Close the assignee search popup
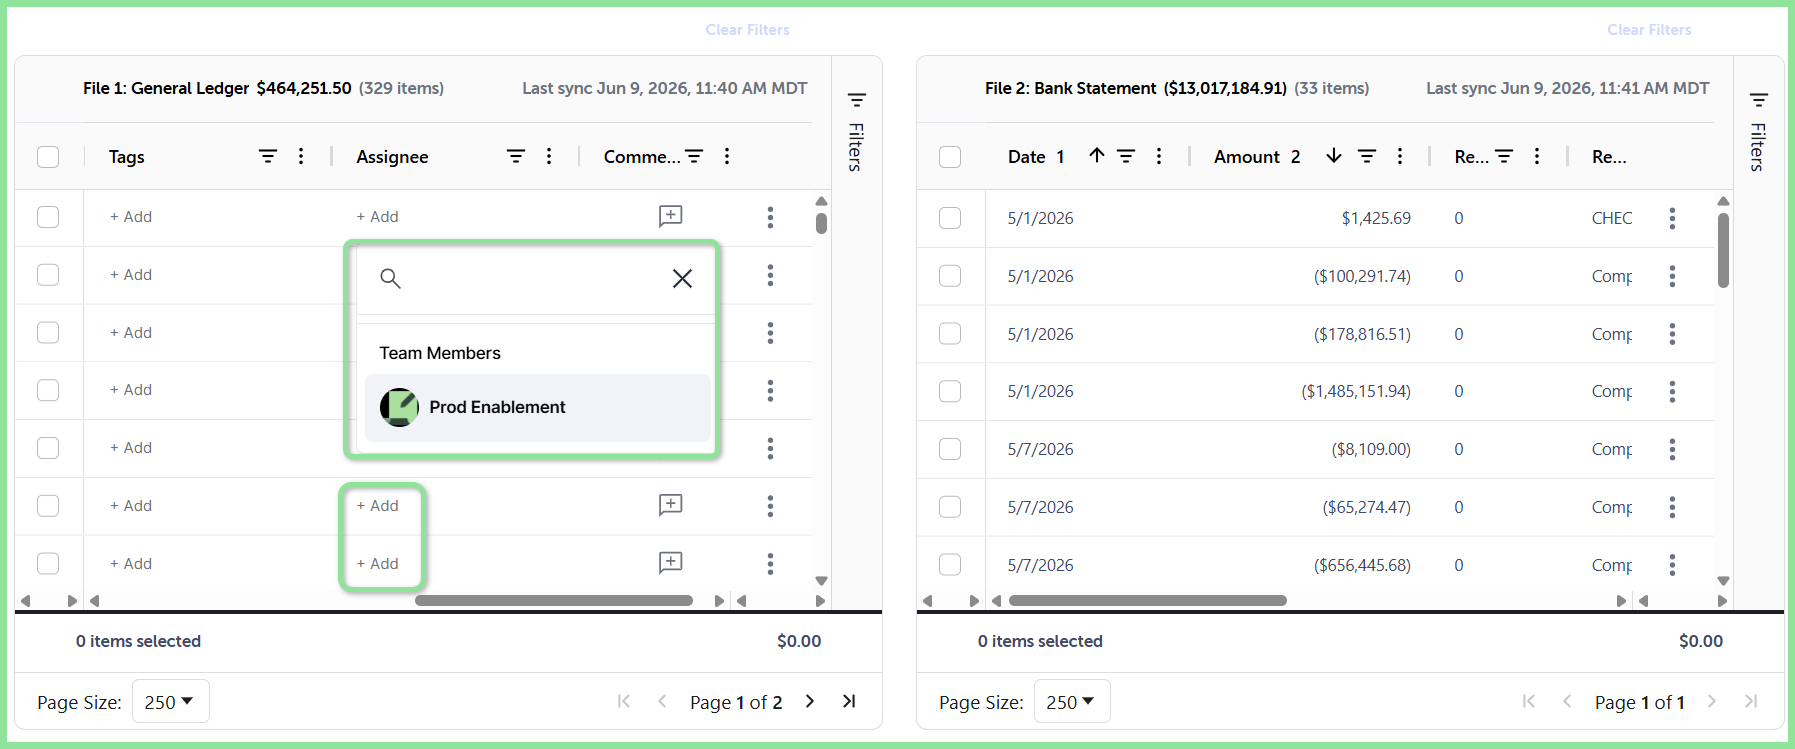 tap(682, 278)
